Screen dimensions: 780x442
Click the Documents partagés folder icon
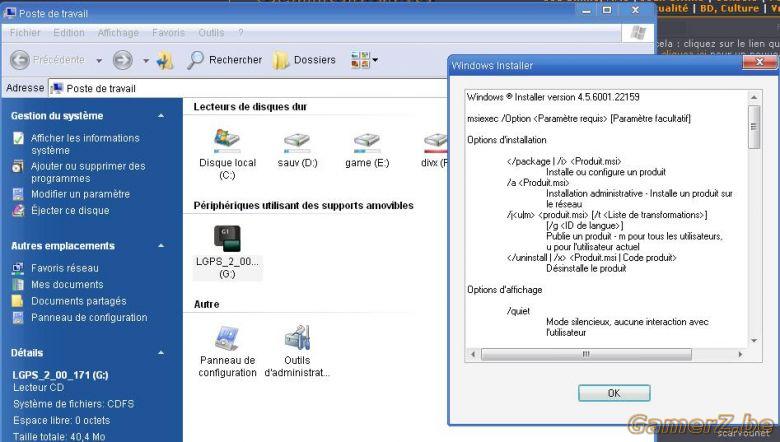[18, 301]
